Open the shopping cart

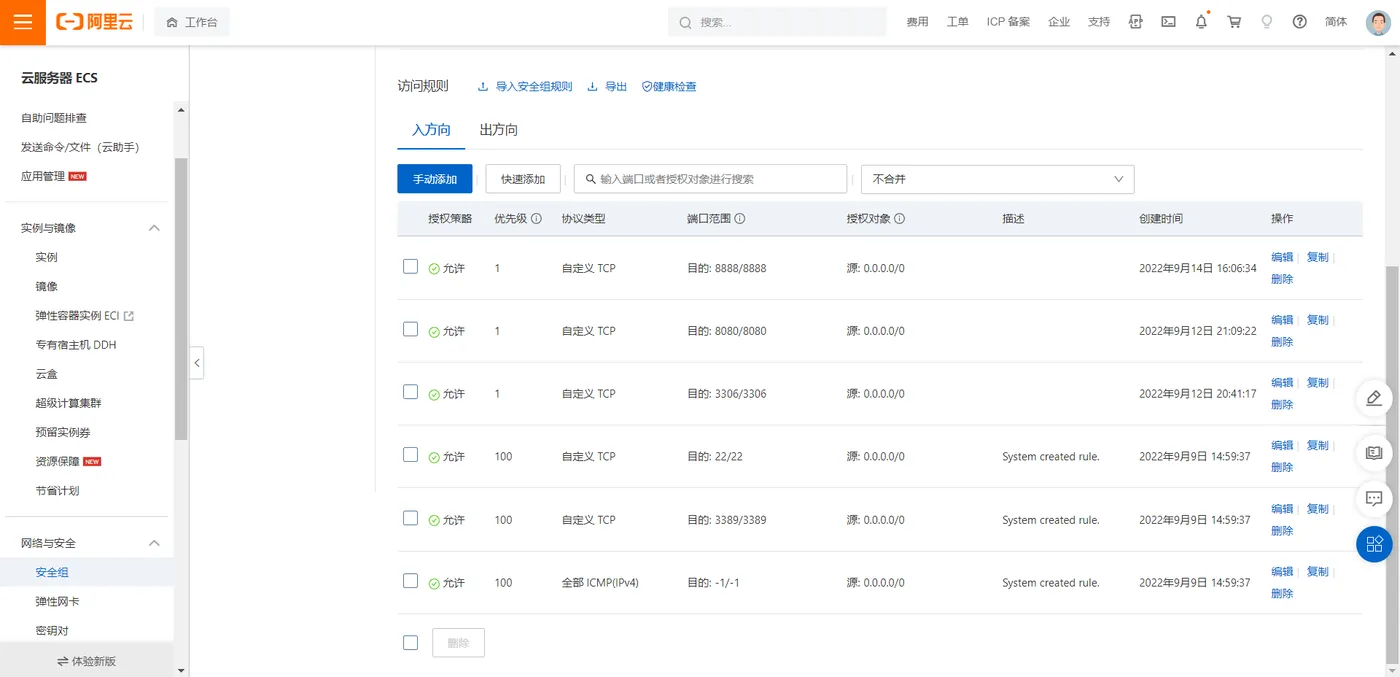pyautogui.click(x=1234, y=22)
